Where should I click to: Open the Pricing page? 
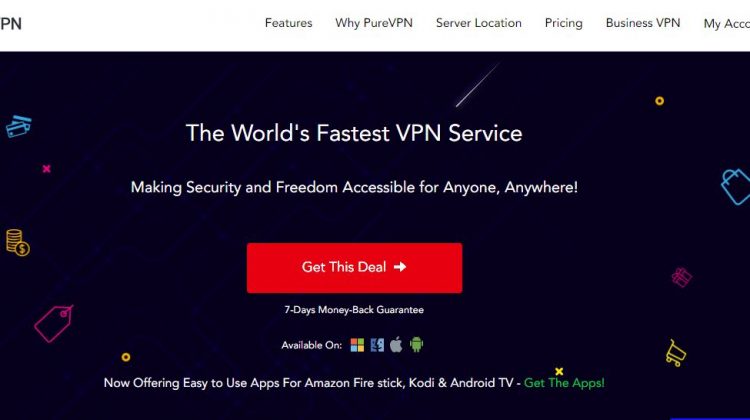point(563,23)
